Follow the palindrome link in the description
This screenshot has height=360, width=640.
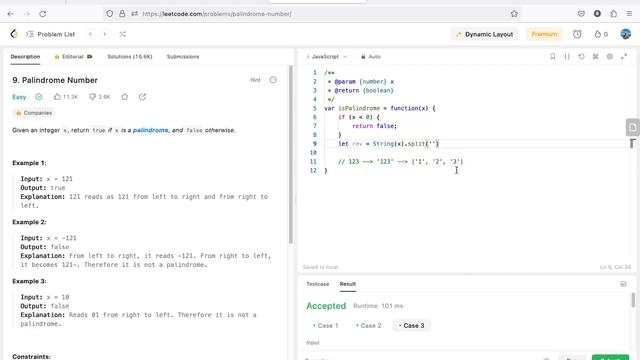coord(150,130)
